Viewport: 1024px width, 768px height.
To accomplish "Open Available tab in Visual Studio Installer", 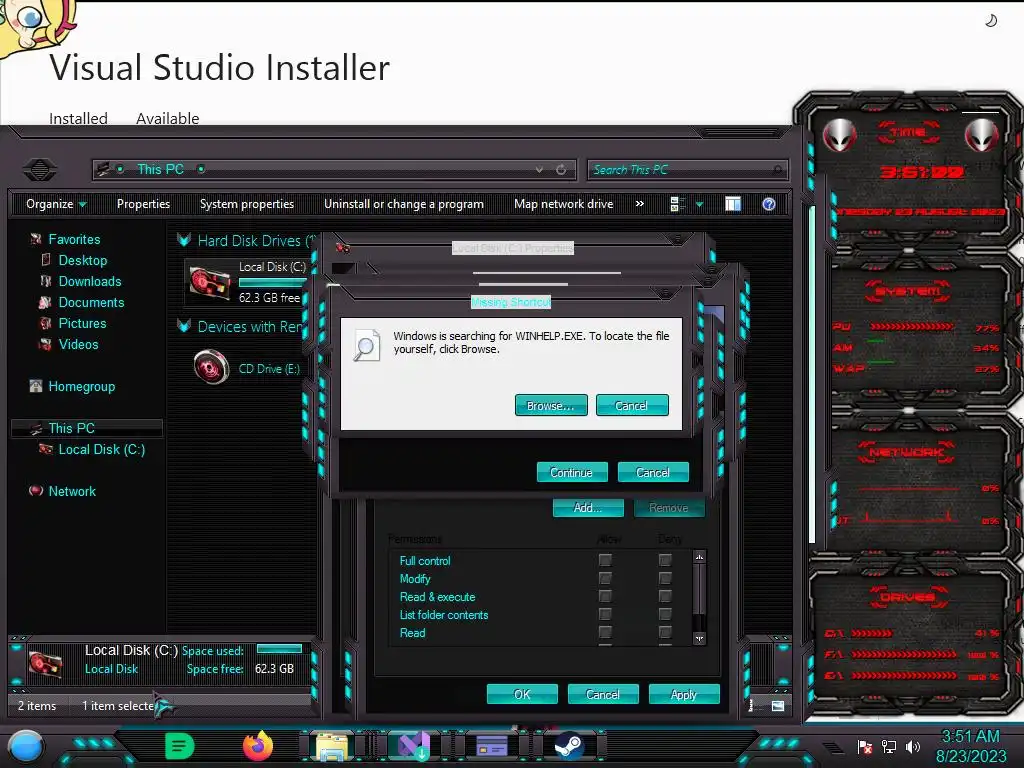I will coord(167,118).
